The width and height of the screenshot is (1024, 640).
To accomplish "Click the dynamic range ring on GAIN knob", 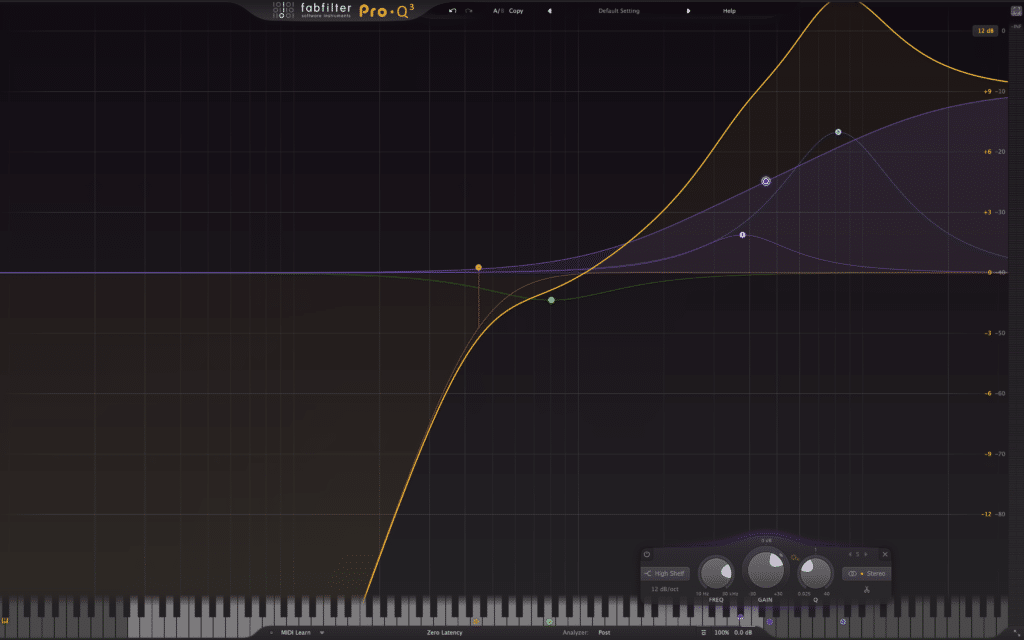I will point(781,555).
